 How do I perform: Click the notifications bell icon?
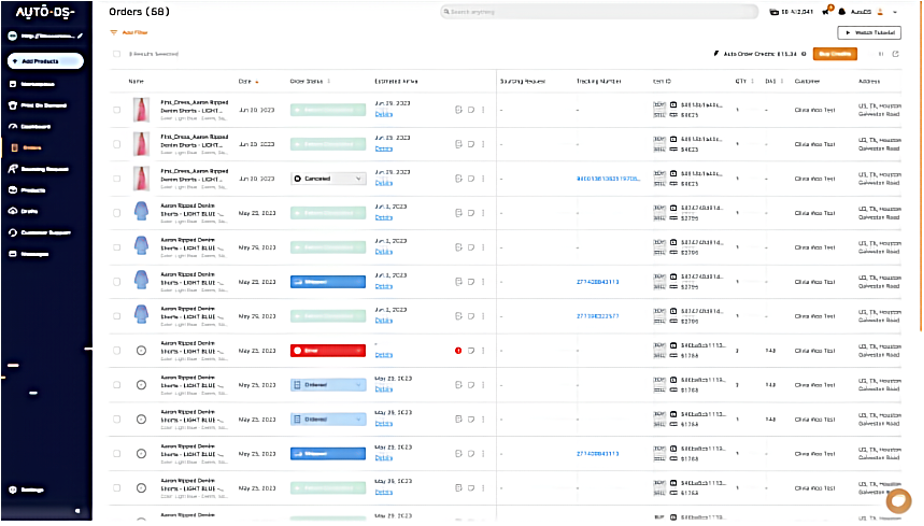click(x=842, y=11)
